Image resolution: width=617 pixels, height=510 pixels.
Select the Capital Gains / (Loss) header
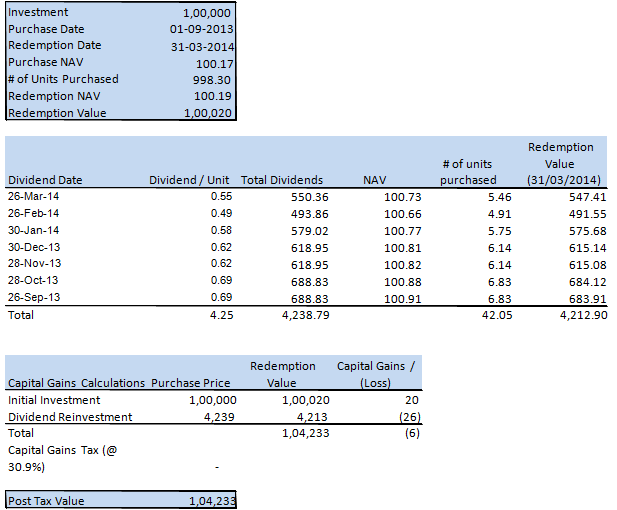[x=375, y=374]
